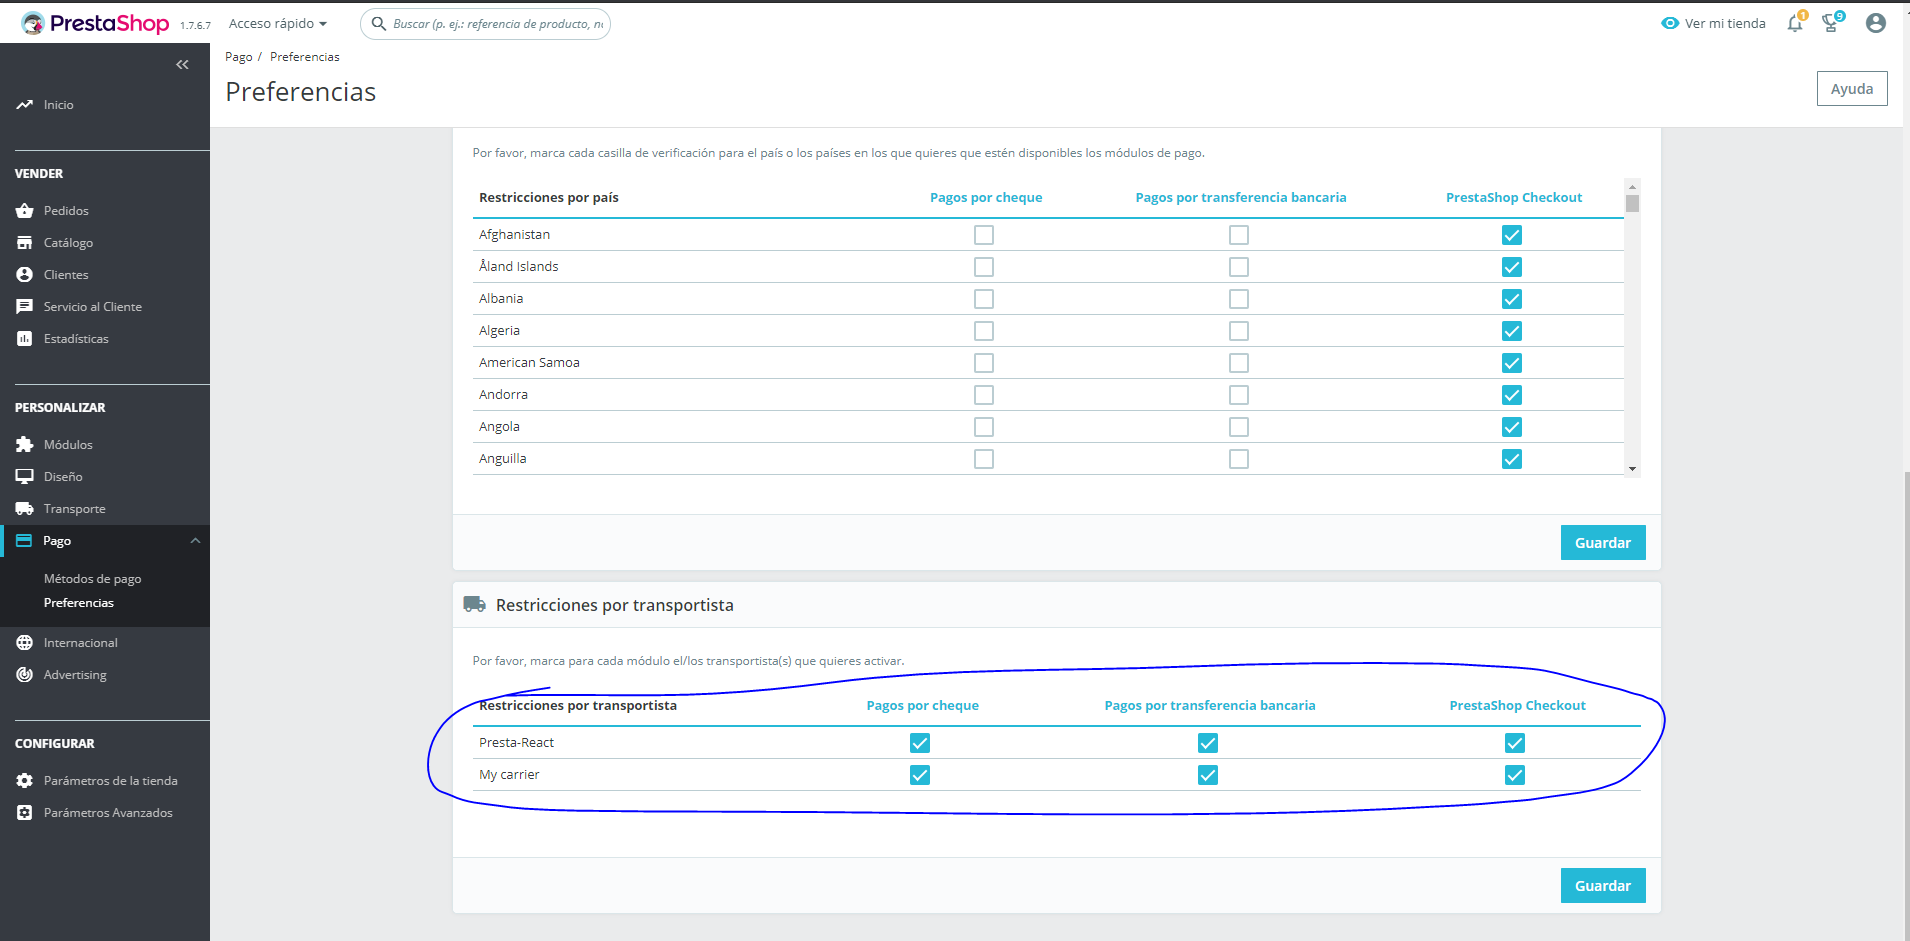Image resolution: width=1910 pixels, height=941 pixels.
Task: Uncheck PrestaShop Checkout for Presta-React
Action: click(x=1515, y=743)
